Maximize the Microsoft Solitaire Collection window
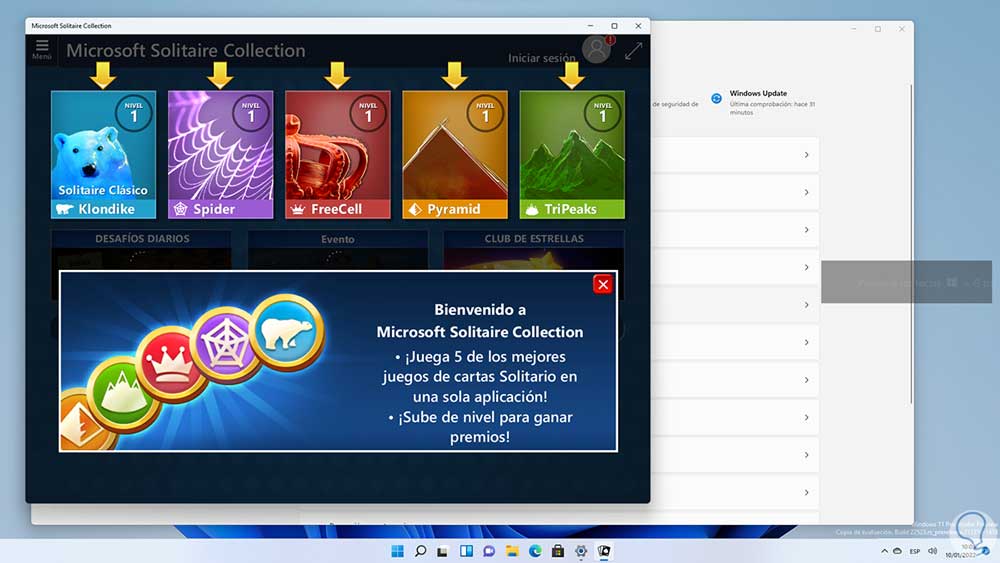The height and width of the screenshot is (563, 1000). (614, 26)
